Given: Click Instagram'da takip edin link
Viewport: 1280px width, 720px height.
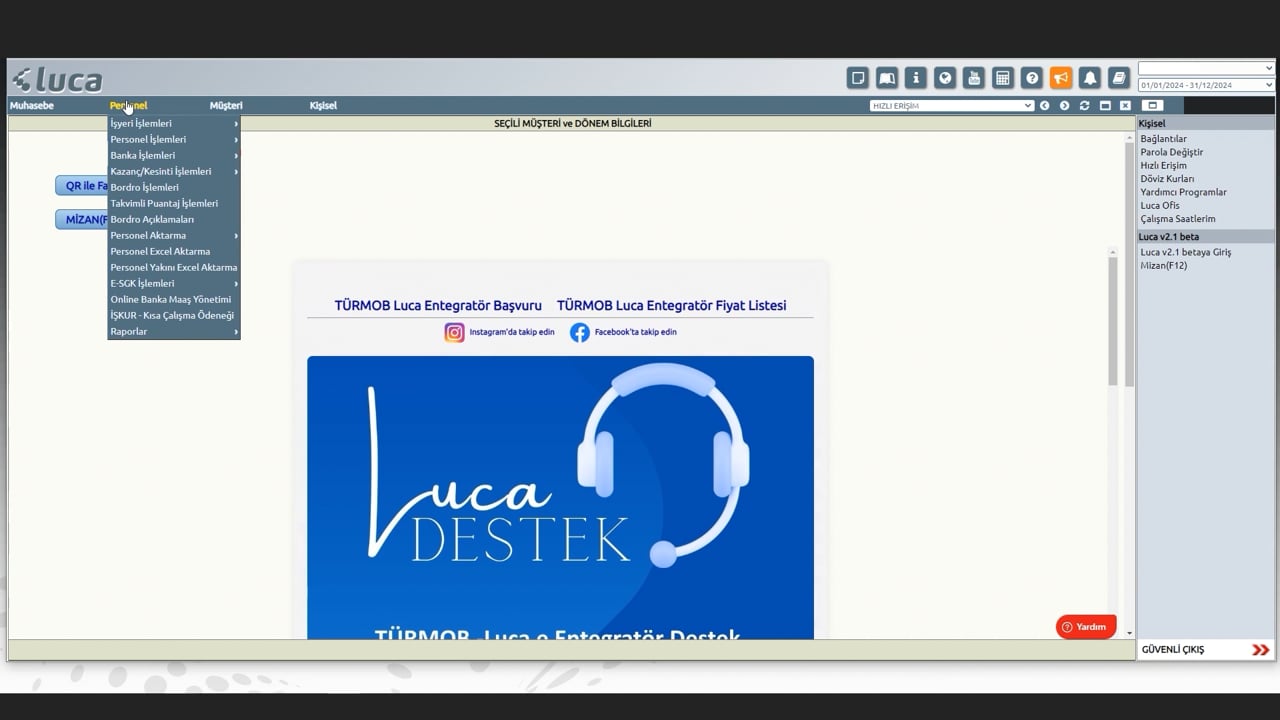Looking at the screenshot, I should point(512,332).
